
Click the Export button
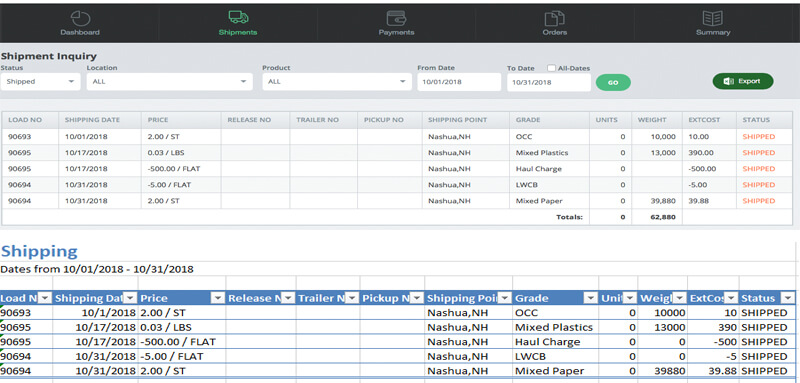(743, 81)
